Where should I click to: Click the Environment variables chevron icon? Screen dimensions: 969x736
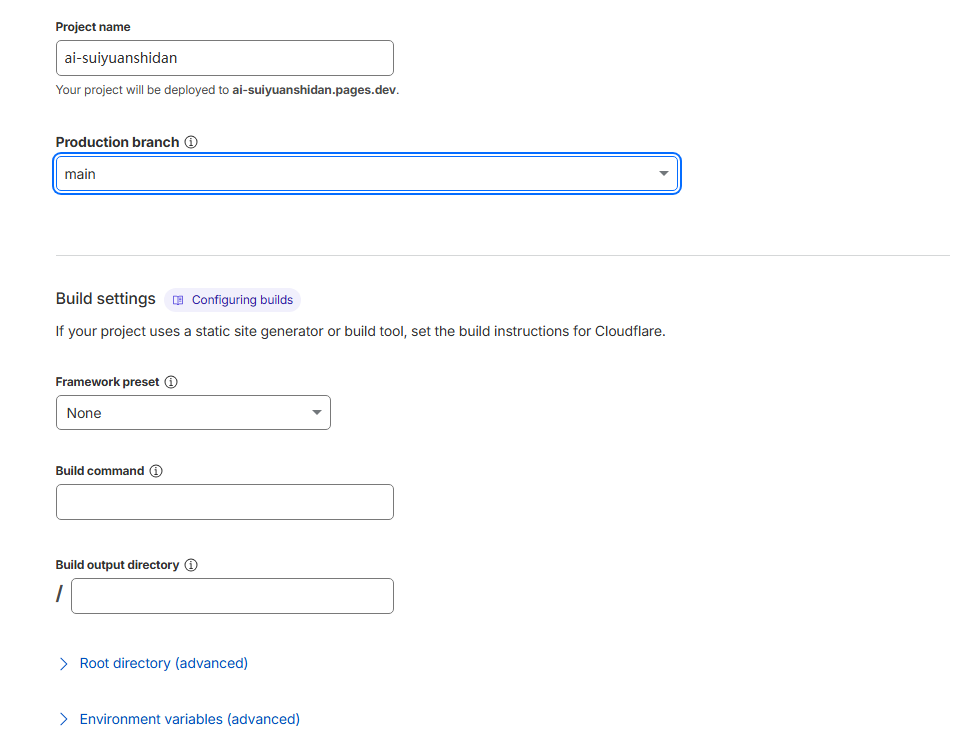[64, 719]
